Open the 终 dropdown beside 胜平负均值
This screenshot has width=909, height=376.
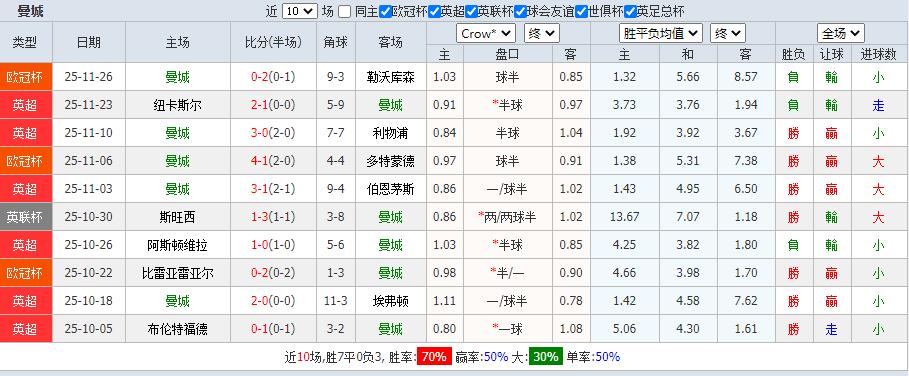728,34
